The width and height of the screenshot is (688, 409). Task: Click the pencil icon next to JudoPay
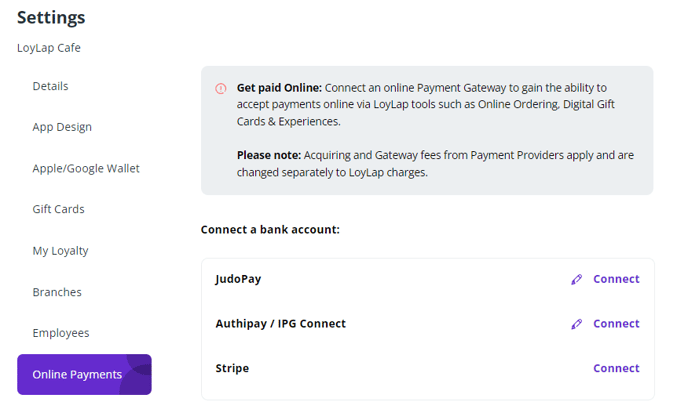576,279
